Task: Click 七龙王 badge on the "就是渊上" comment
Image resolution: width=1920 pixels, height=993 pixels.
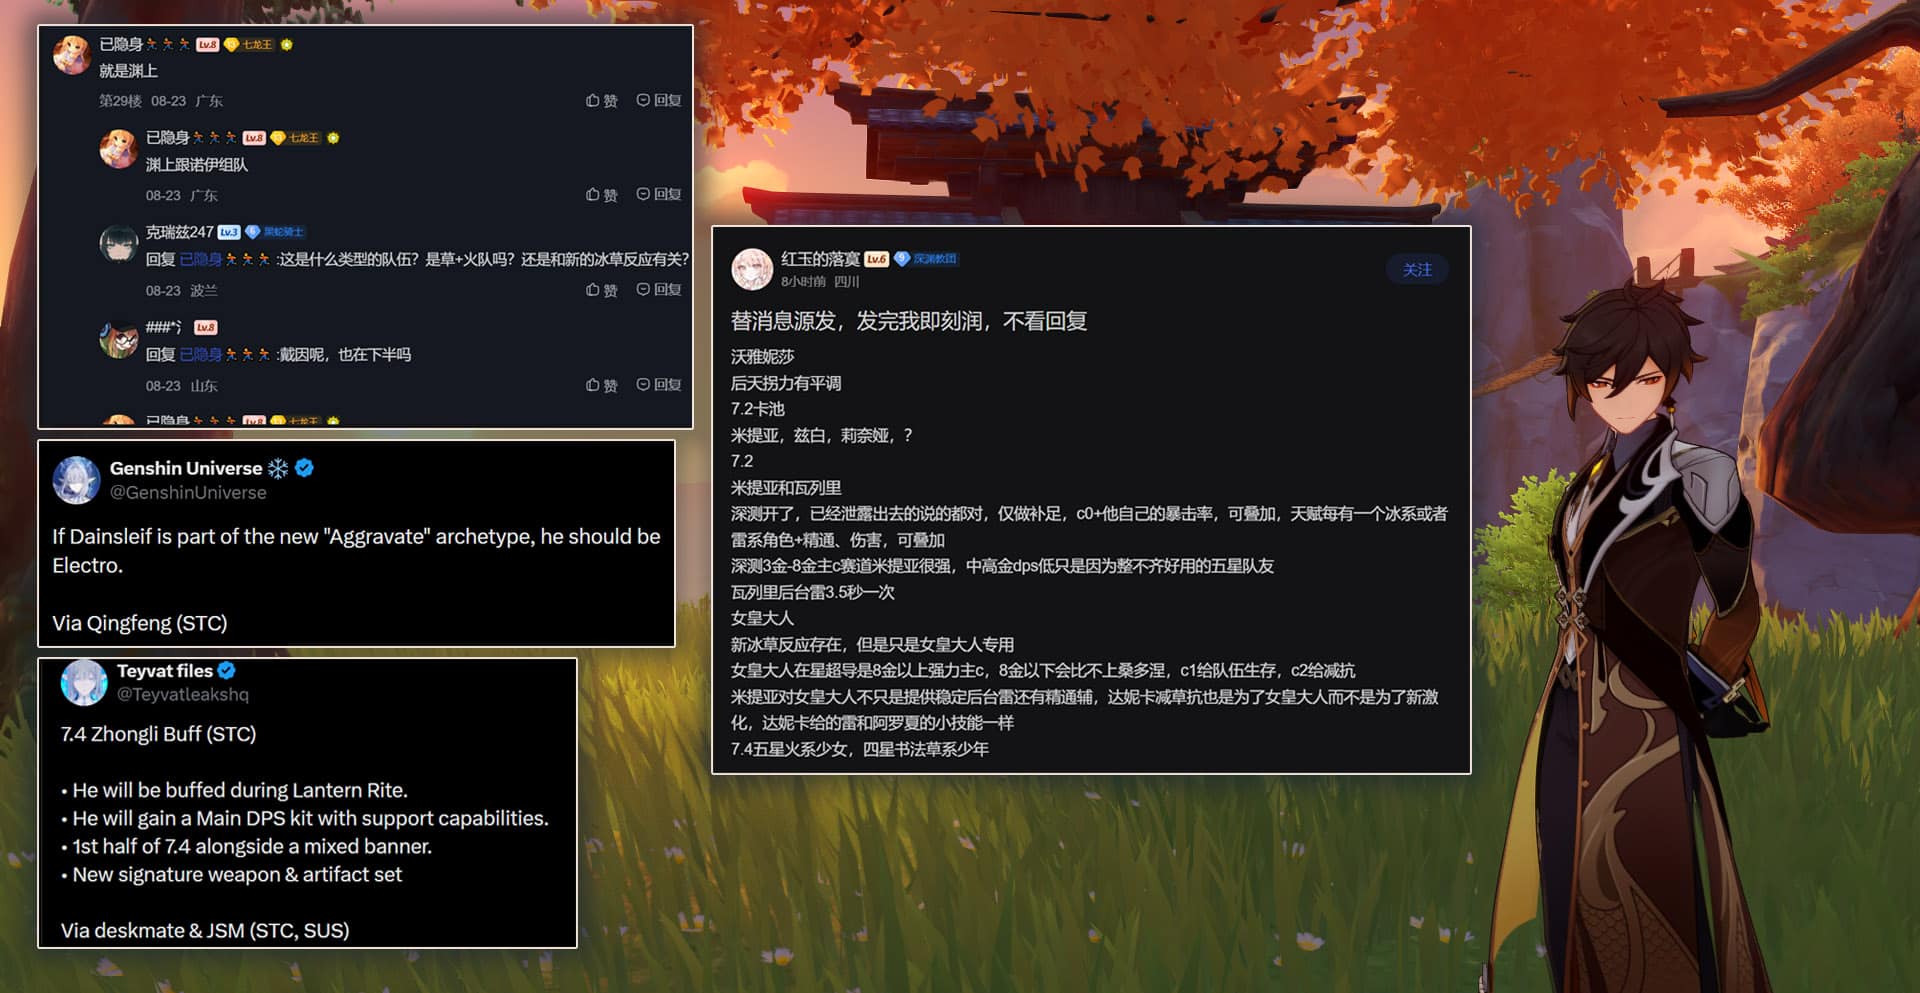Action: 249,44
